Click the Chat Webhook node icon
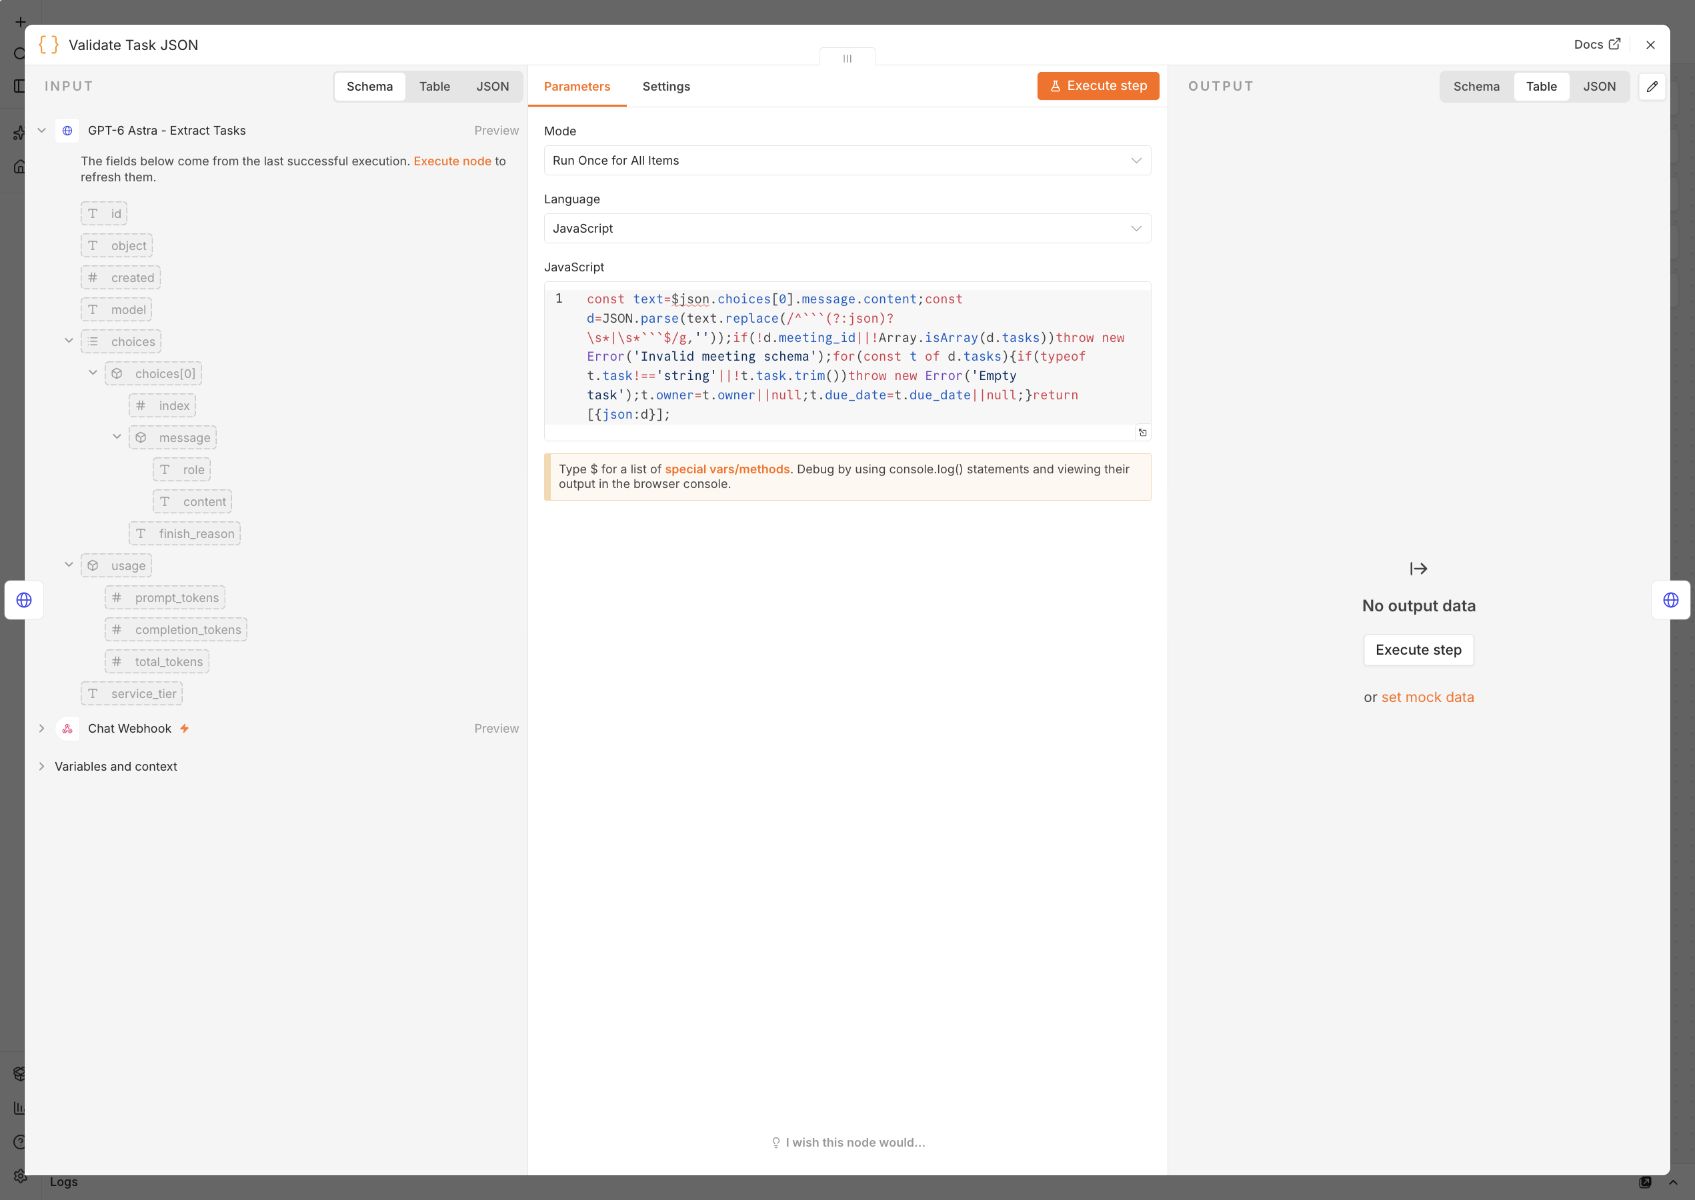Screen dimensions: 1695x1200 (67, 729)
